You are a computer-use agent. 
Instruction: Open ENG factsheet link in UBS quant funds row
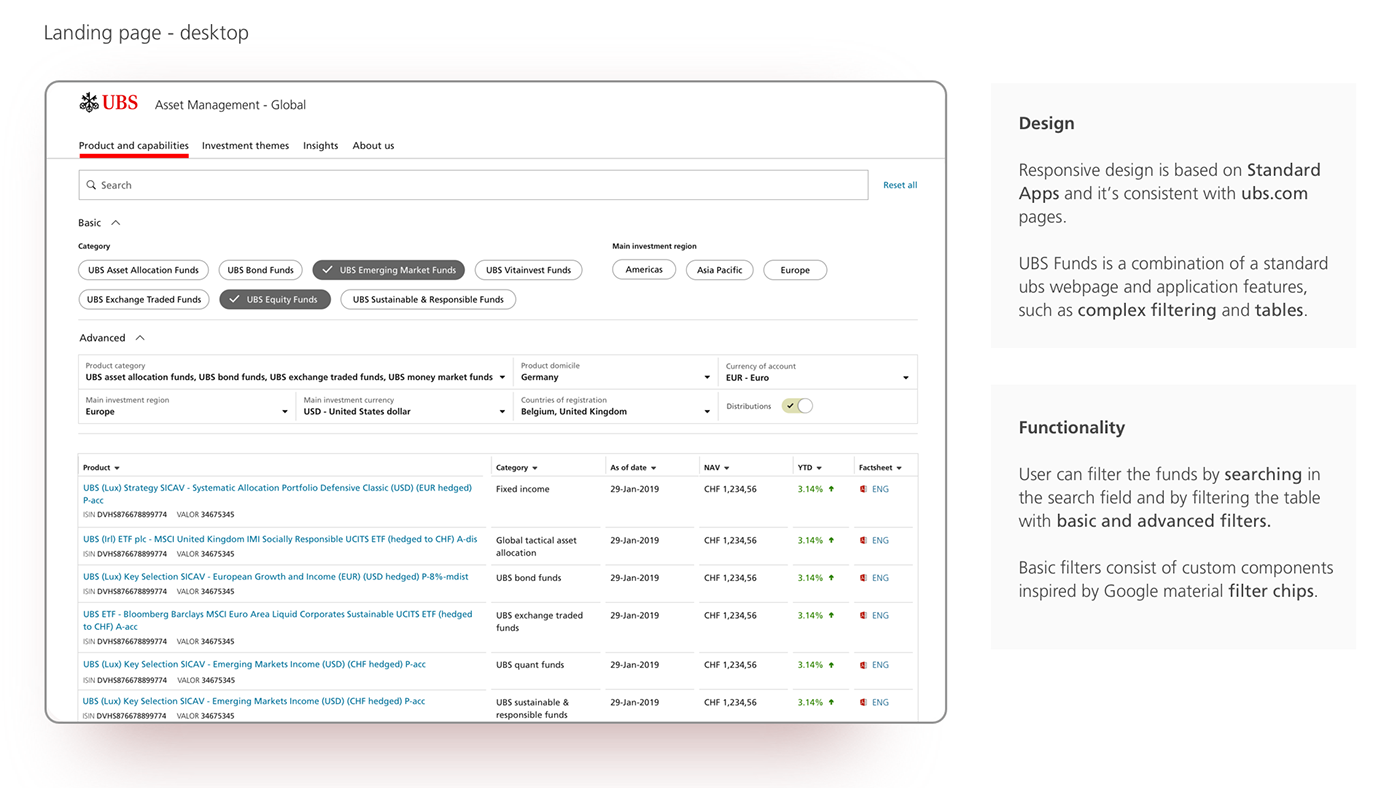tap(880, 665)
